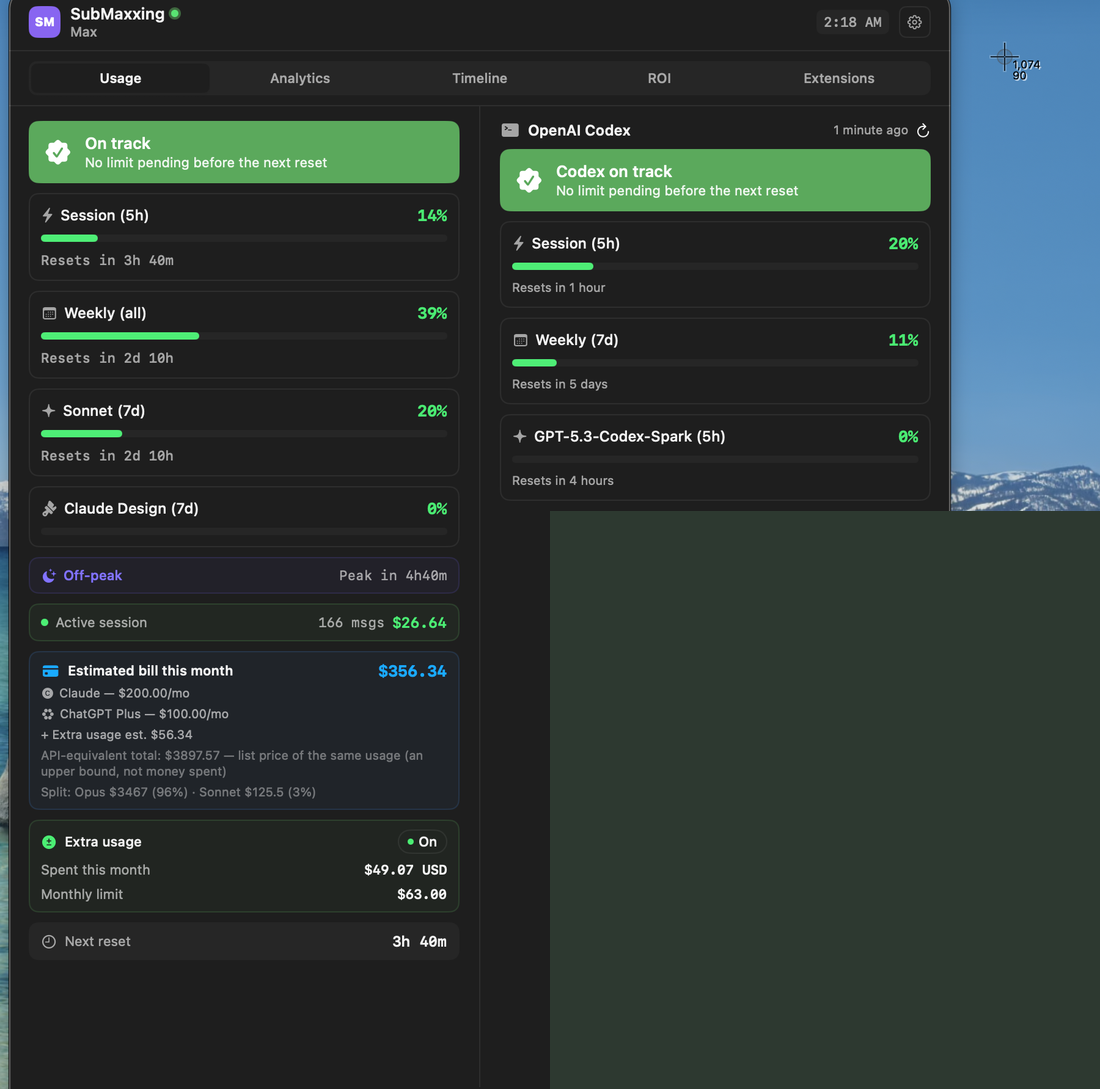Click the terminal icon beside OpenAI Codex
Image resolution: width=1100 pixels, height=1089 pixels.
(x=510, y=131)
